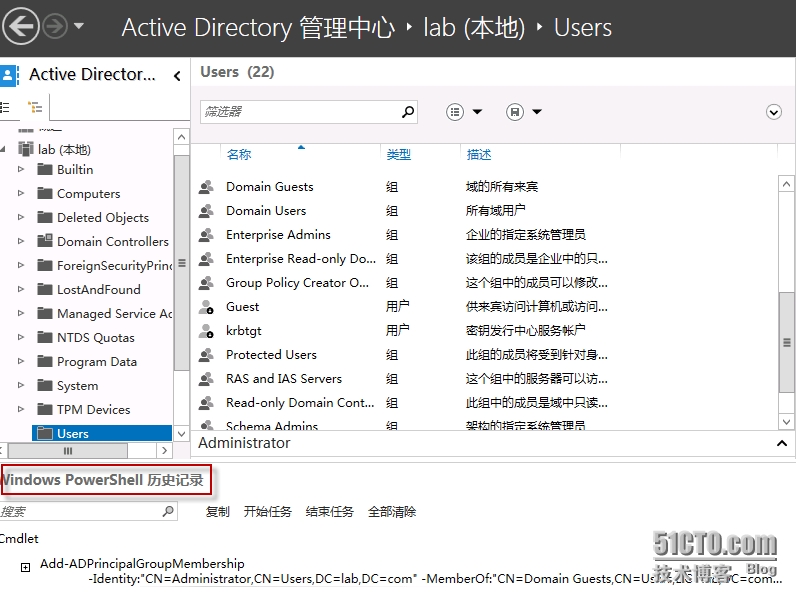Image resolution: width=796 pixels, height=602 pixels.
Task: Select the System container
Action: [78, 386]
